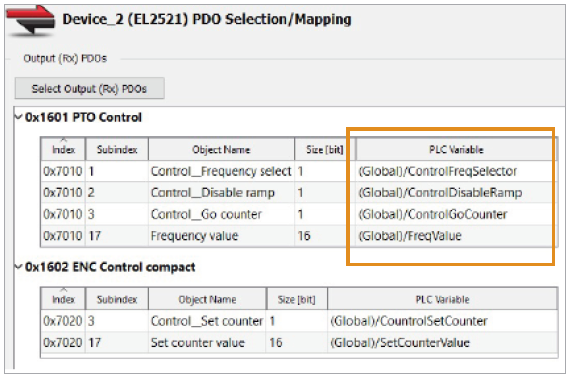Click Subindex column header in PTO Control table
This screenshot has height=380, width=570.
tap(117, 149)
